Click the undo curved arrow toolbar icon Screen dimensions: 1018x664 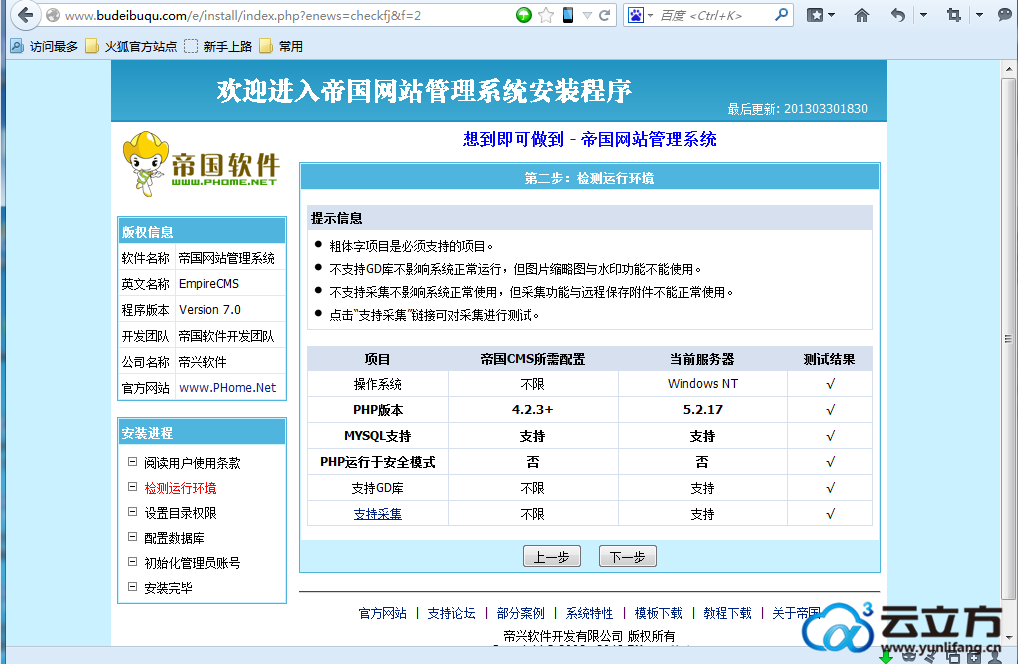[x=898, y=15]
